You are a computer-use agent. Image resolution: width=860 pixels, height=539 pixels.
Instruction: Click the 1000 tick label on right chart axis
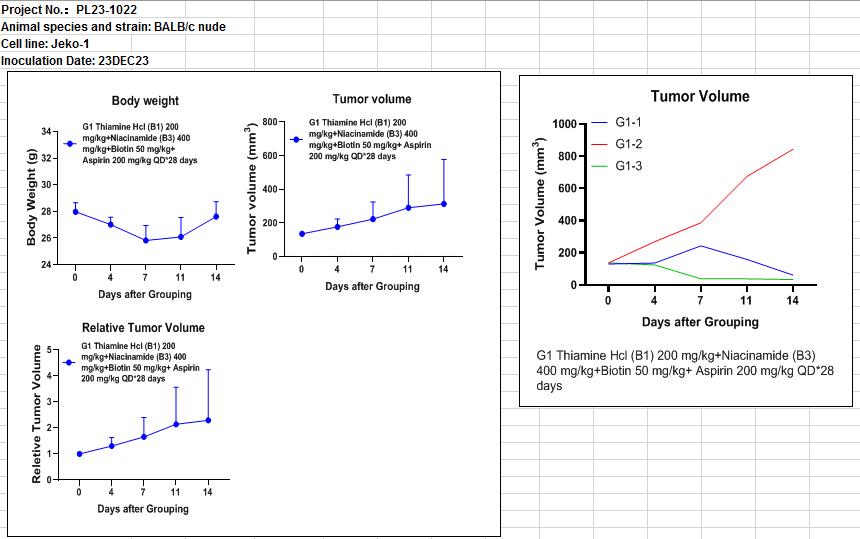point(564,124)
